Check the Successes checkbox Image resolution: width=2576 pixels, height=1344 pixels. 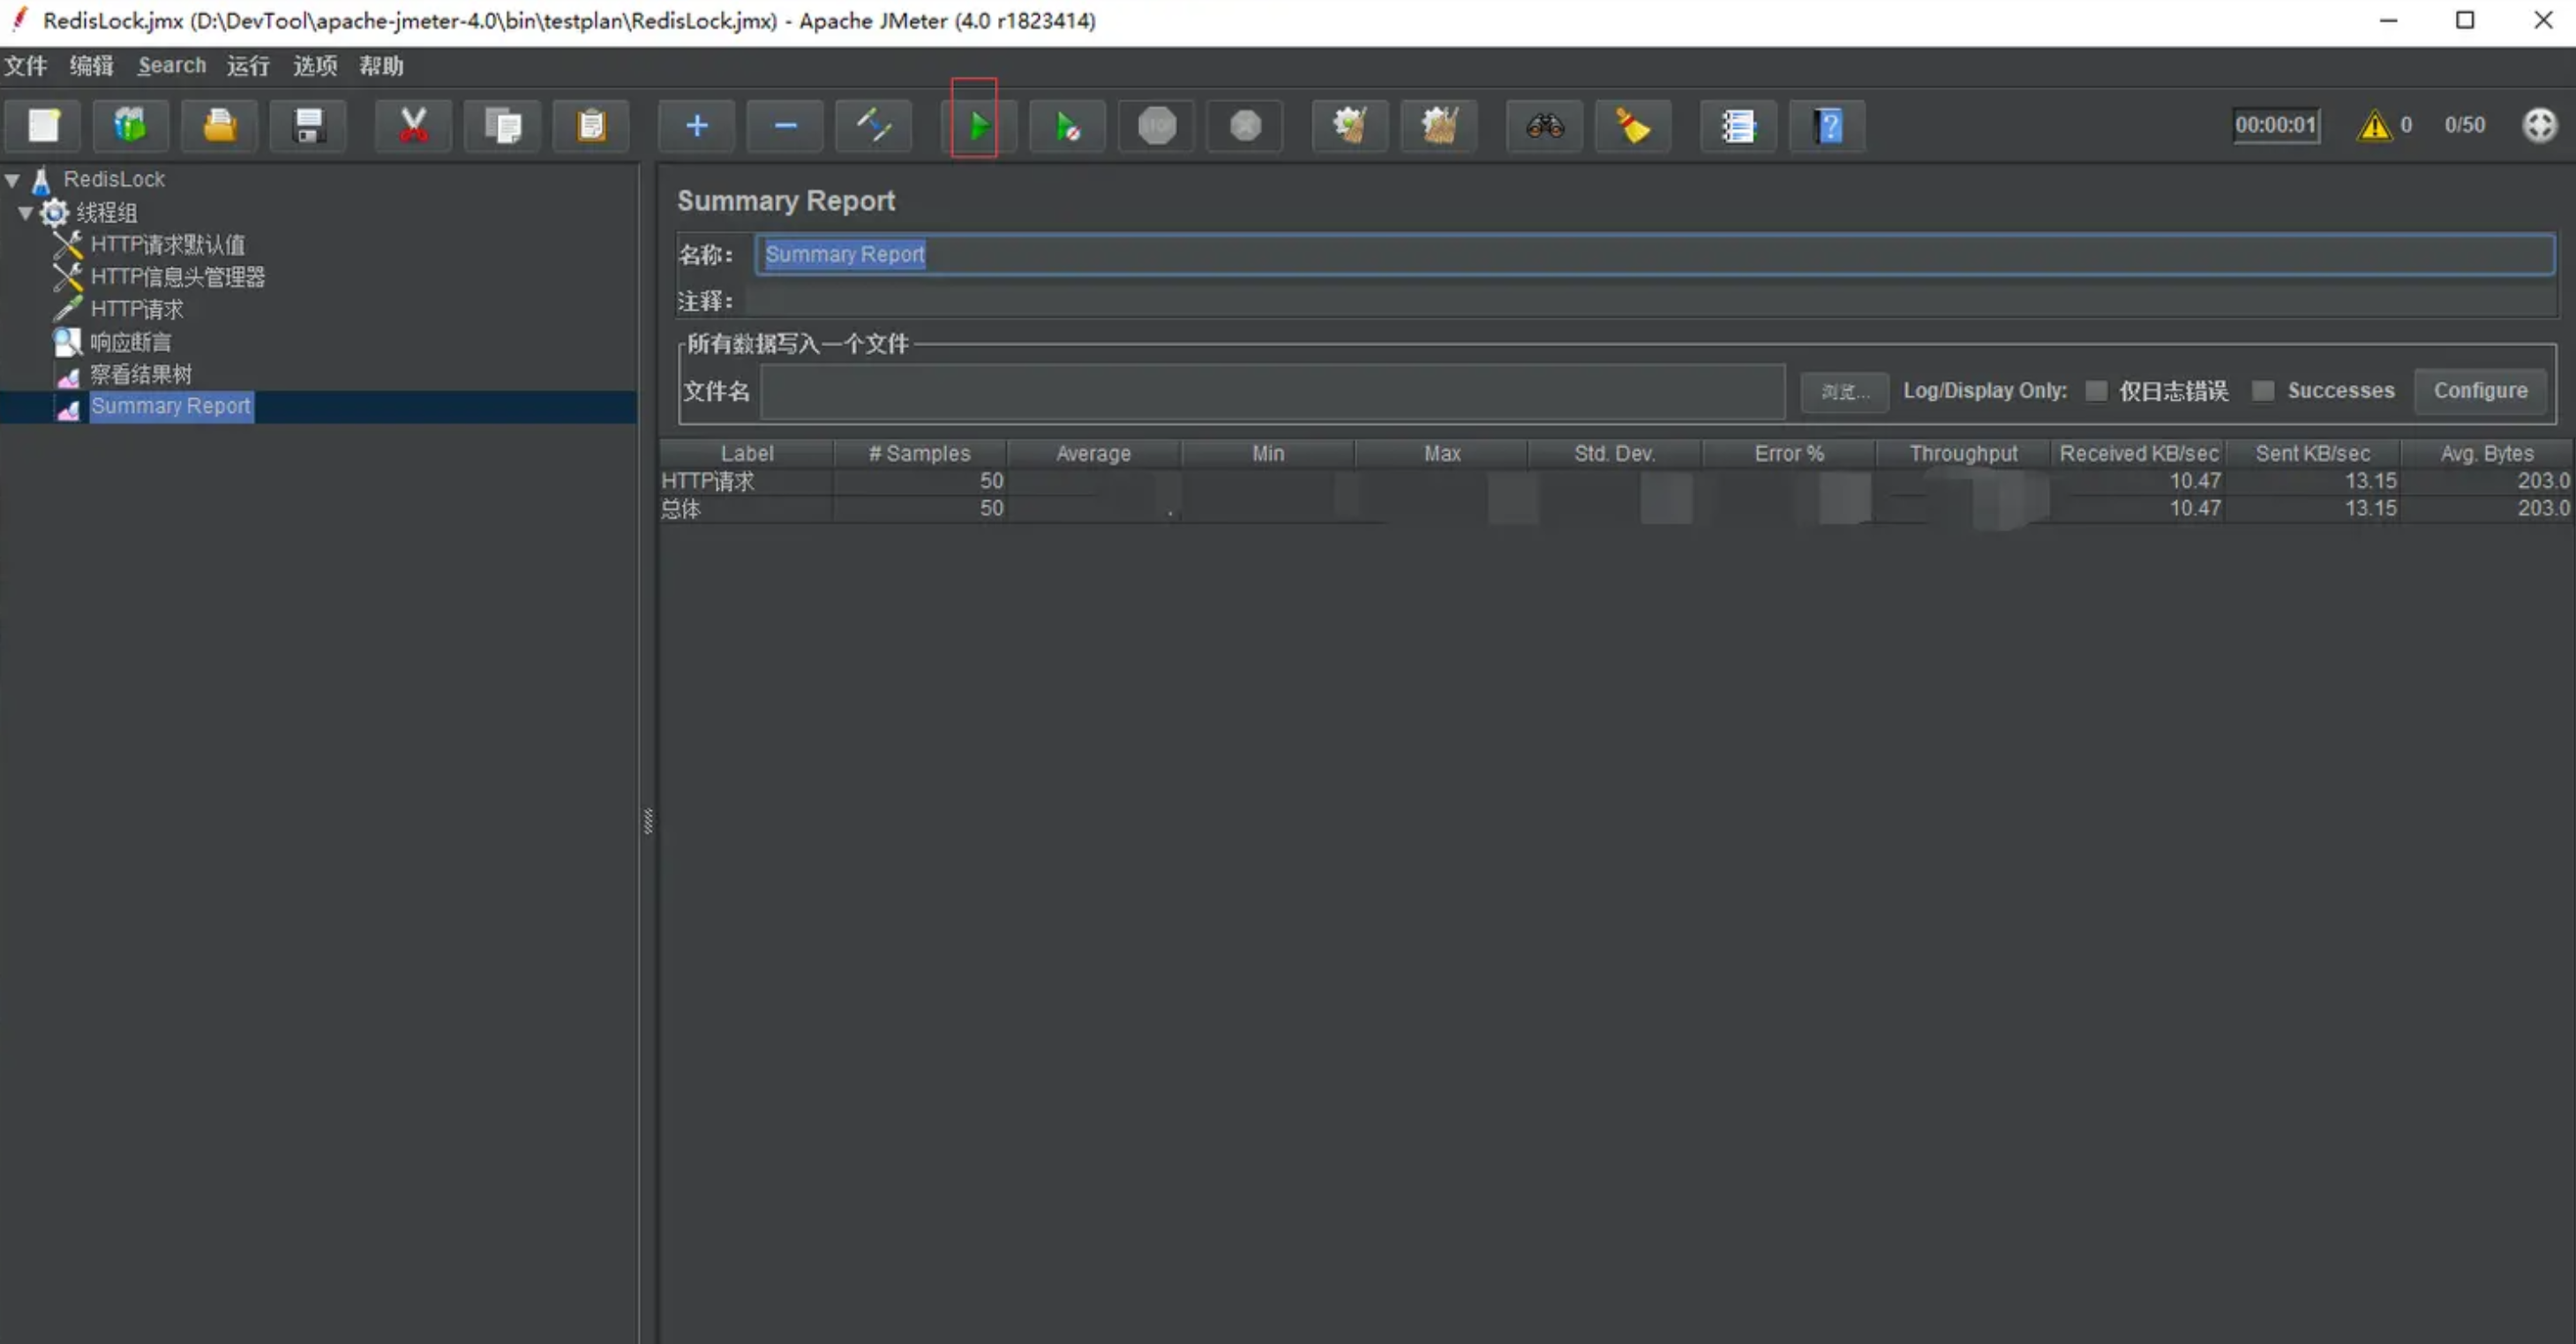[x=2262, y=391]
